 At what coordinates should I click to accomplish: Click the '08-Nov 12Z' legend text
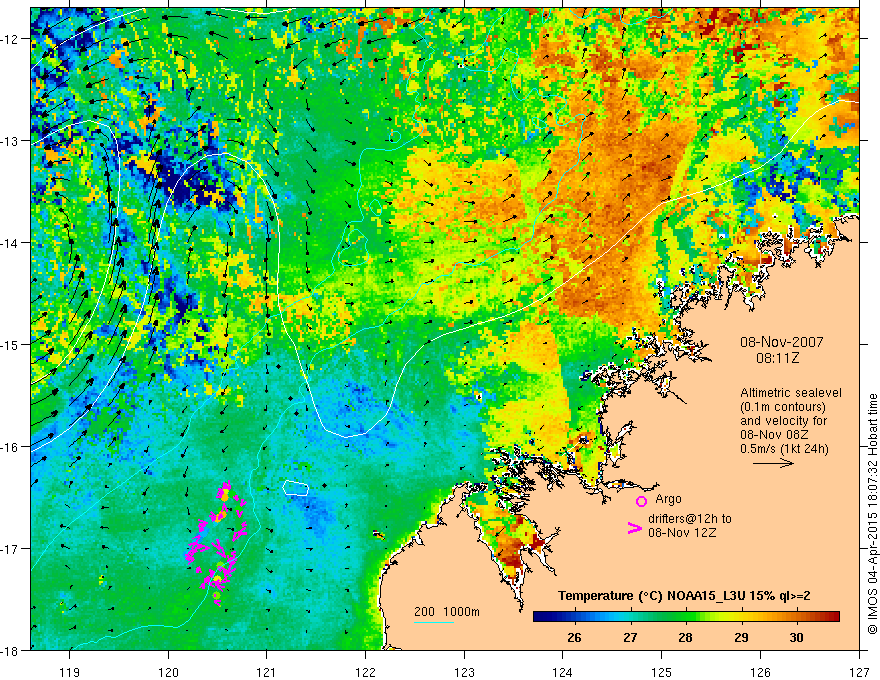682,532
